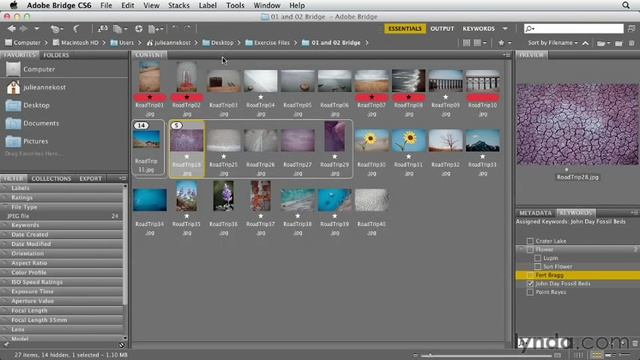Screen dimensions: 640x360
Task: Switch to Essentials workspace
Action: tap(404, 29)
